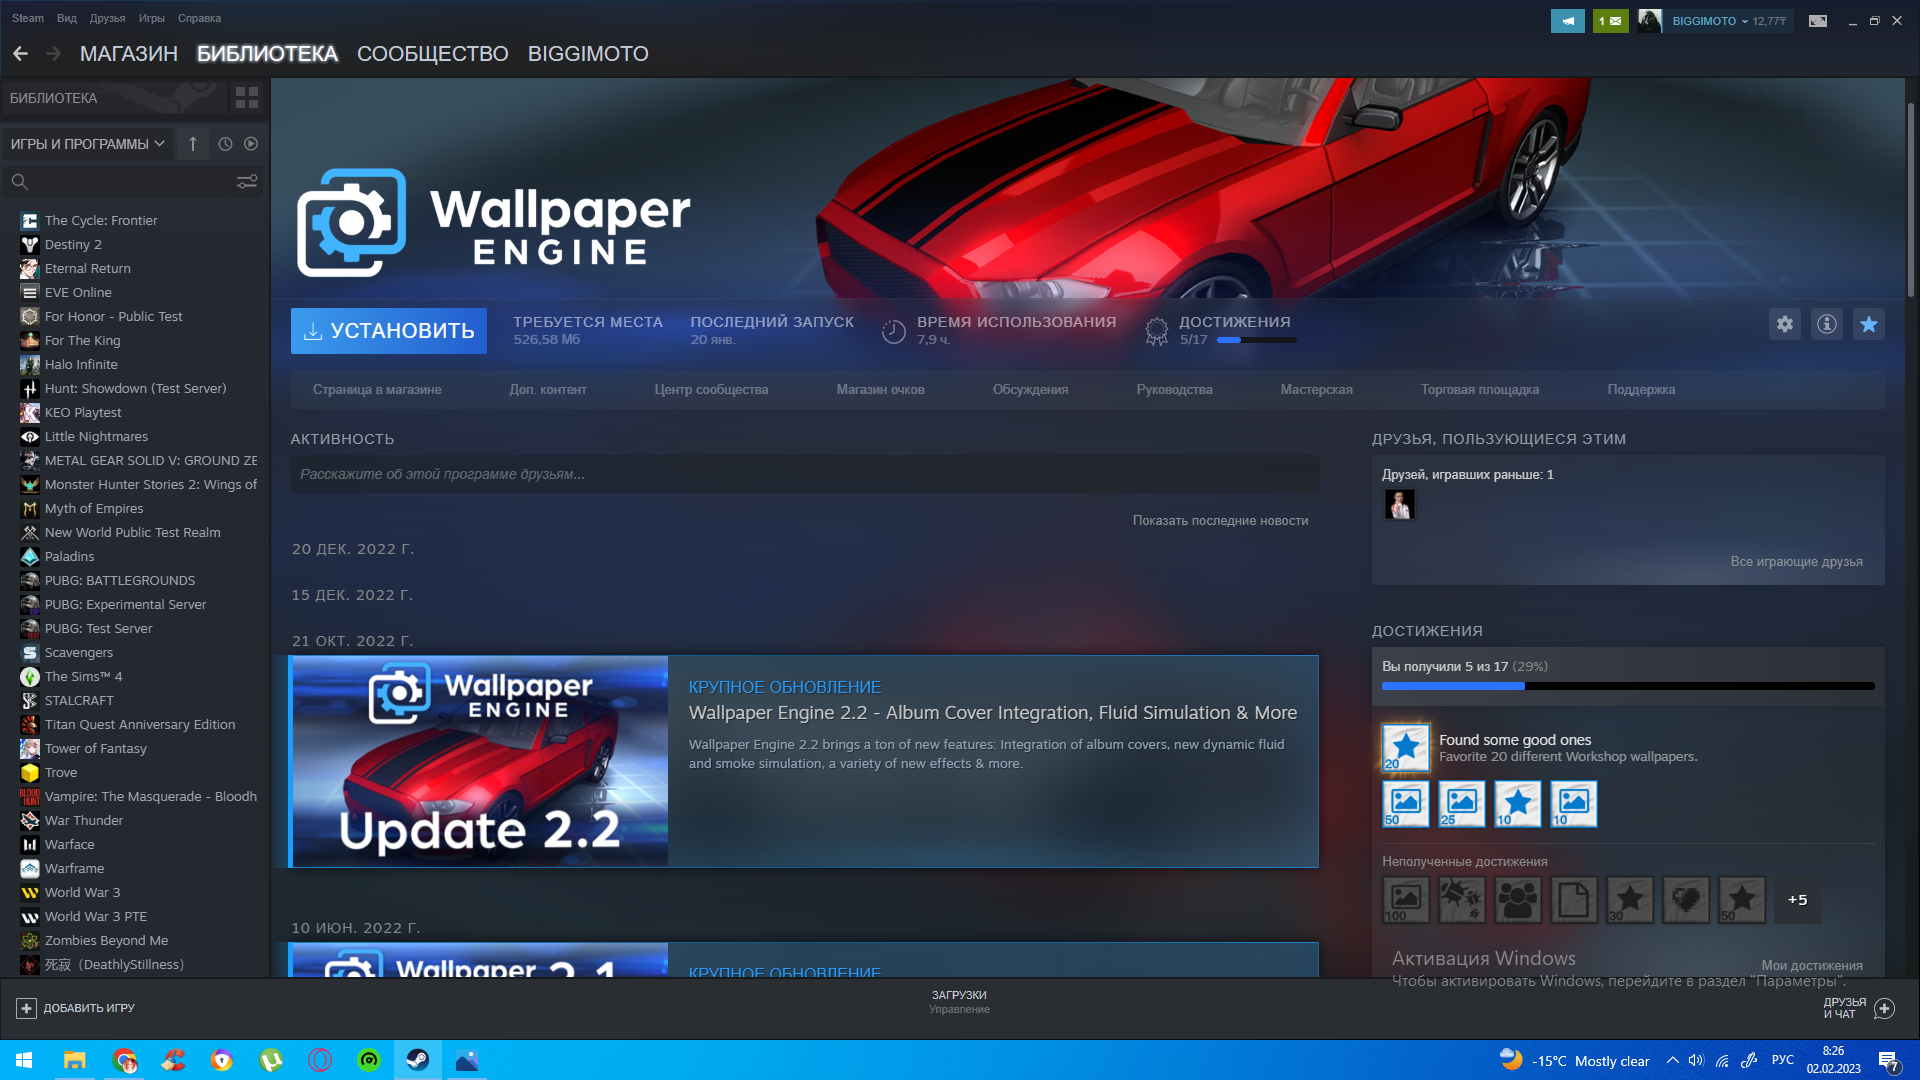Click the BIGGIMOTO avatar image

1650,20
